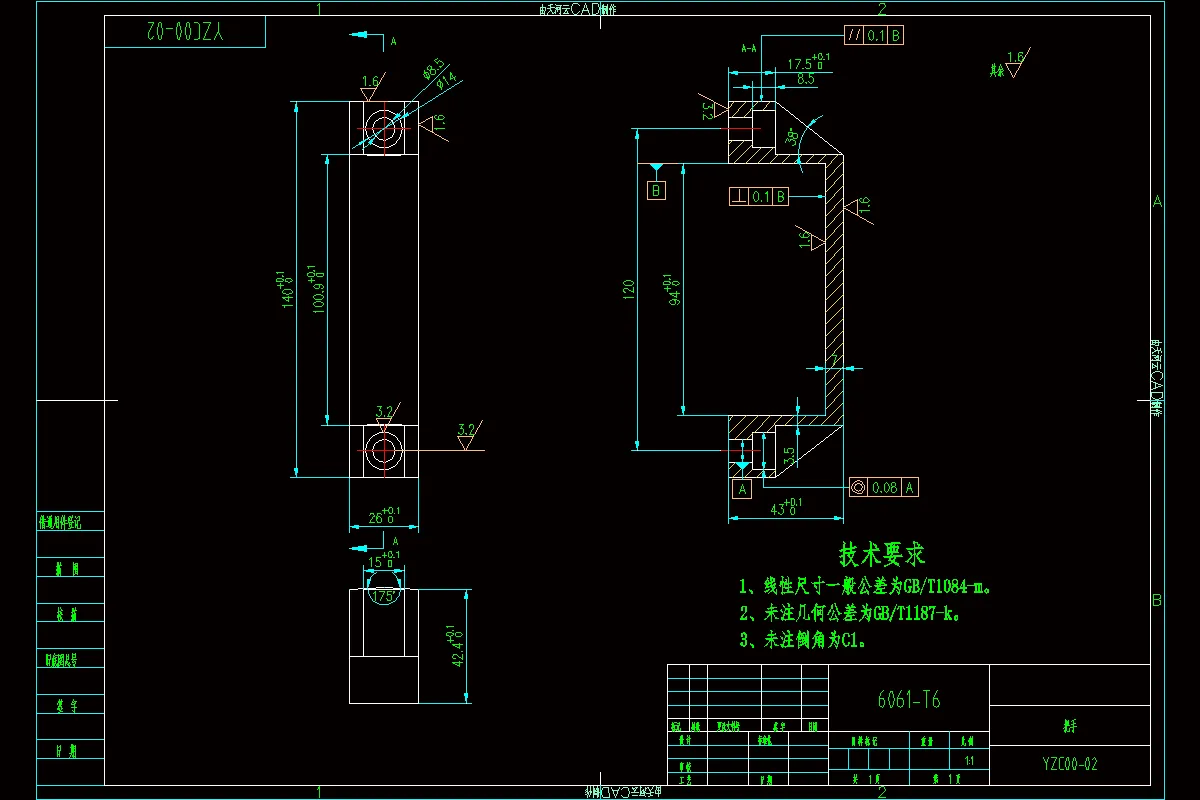Click the 其余 1.6 roughness symbol
The image size is (1200, 800).
[x=1009, y=64]
